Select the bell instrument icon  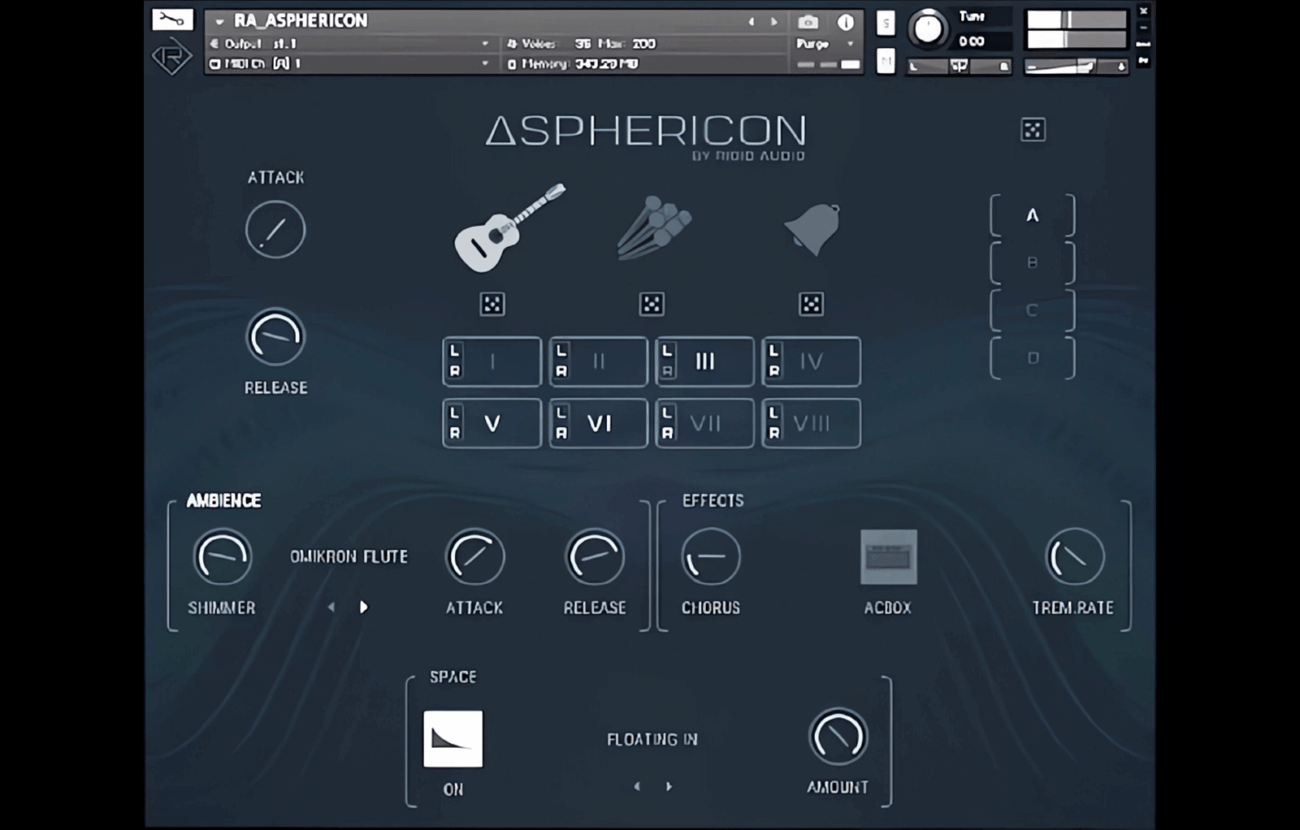click(812, 229)
